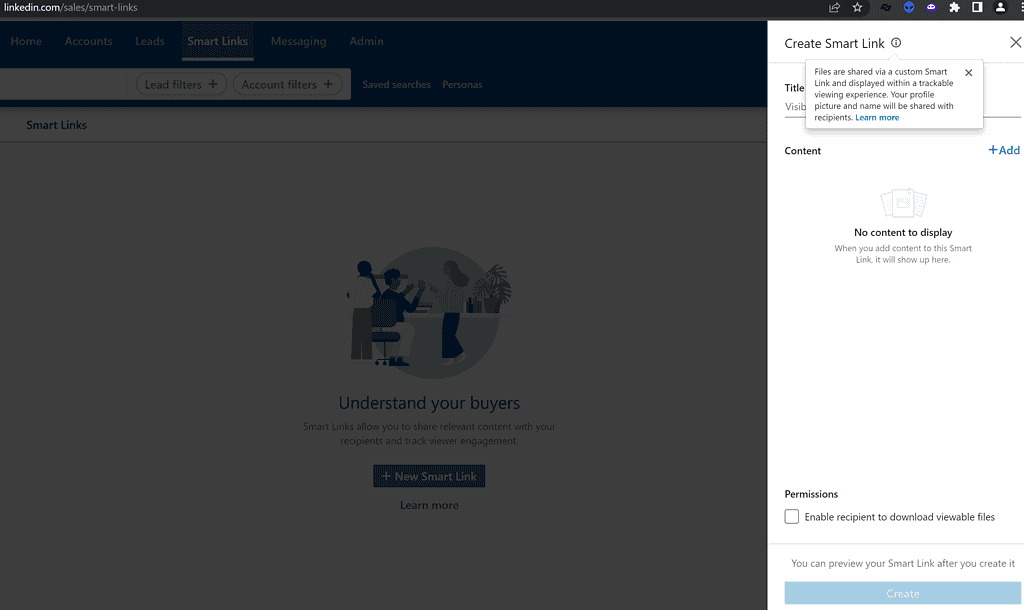1024x610 pixels.
Task: Open the Leads tab
Action: point(150,41)
